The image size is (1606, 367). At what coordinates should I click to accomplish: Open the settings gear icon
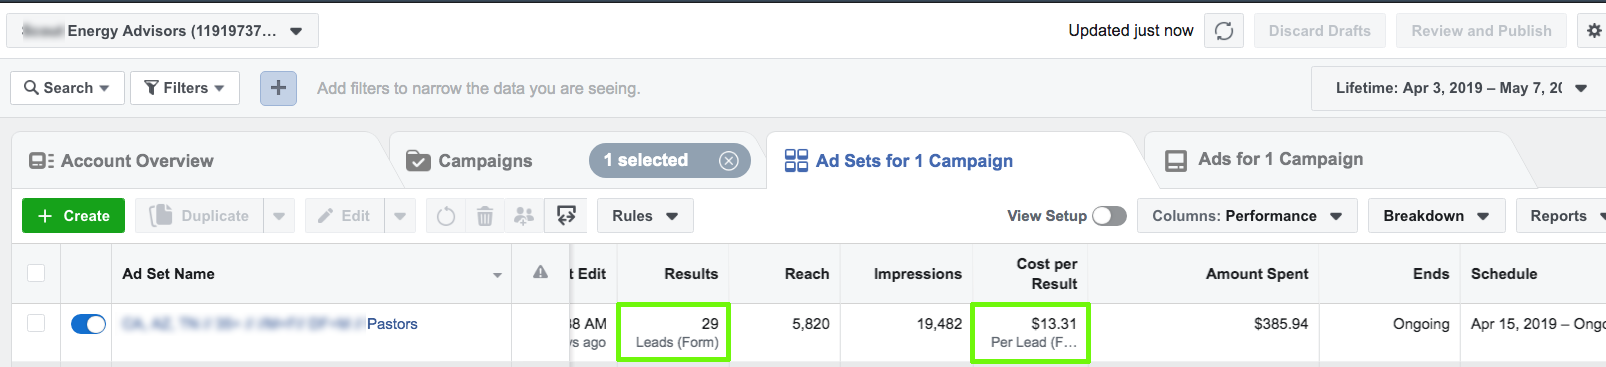(1594, 31)
